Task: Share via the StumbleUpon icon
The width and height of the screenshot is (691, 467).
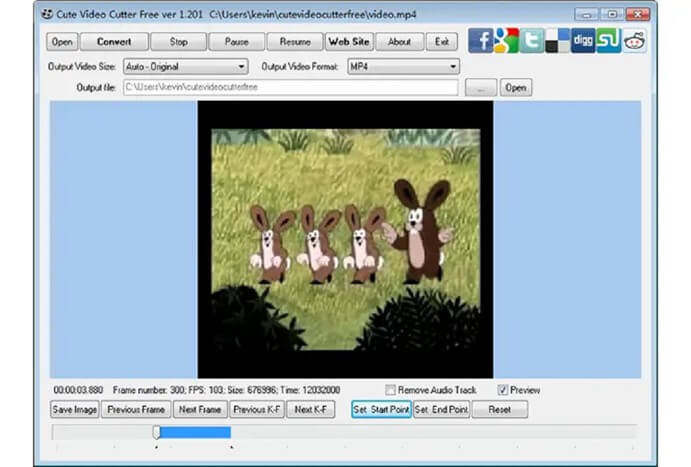Action: 609,41
